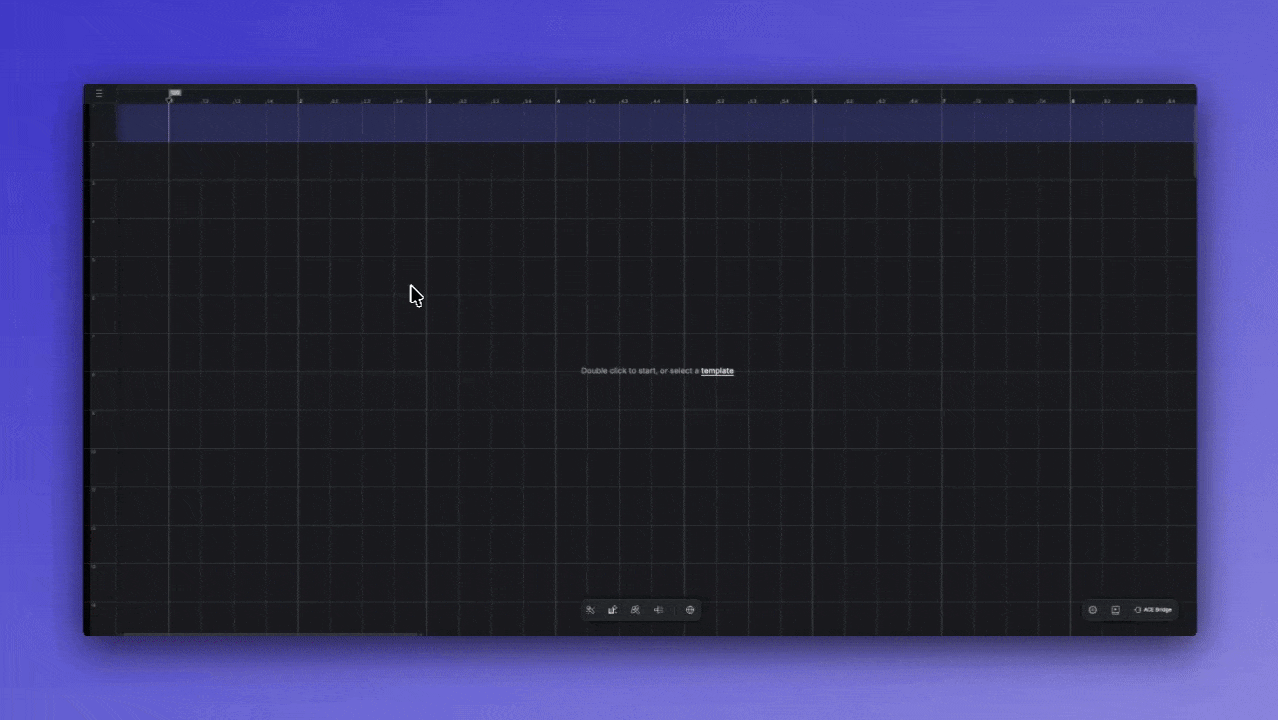The height and width of the screenshot is (720, 1278).
Task: Toggle the scissors tool selection
Action: pos(590,610)
